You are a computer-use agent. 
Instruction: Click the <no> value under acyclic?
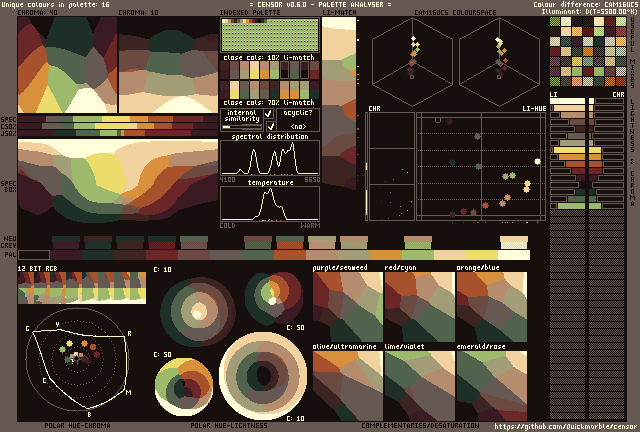pos(298,126)
